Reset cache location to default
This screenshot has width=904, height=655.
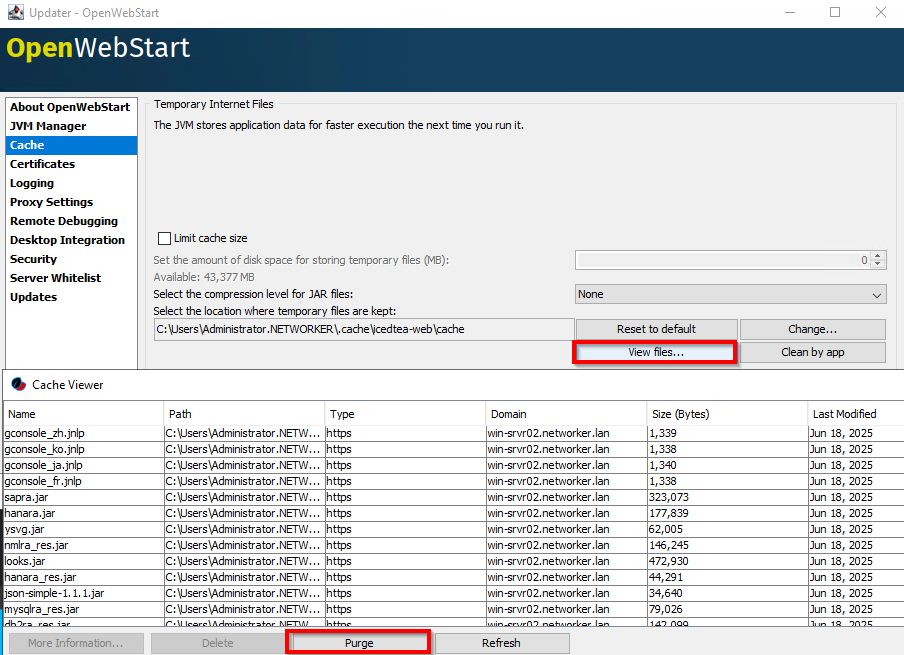(656, 328)
